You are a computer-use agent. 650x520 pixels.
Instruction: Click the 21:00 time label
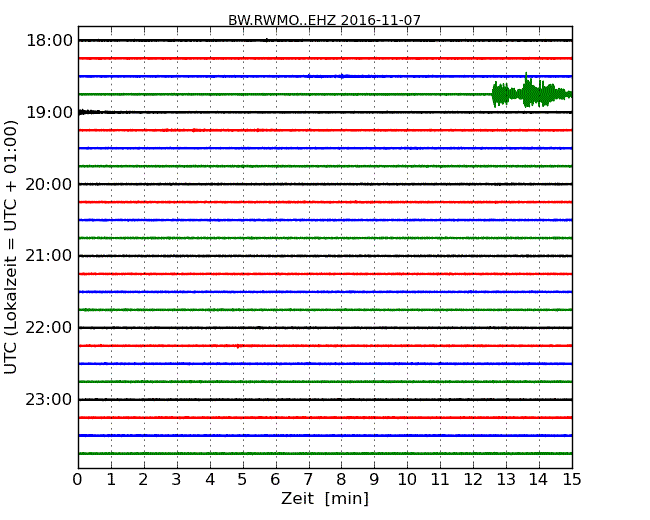click(49, 256)
